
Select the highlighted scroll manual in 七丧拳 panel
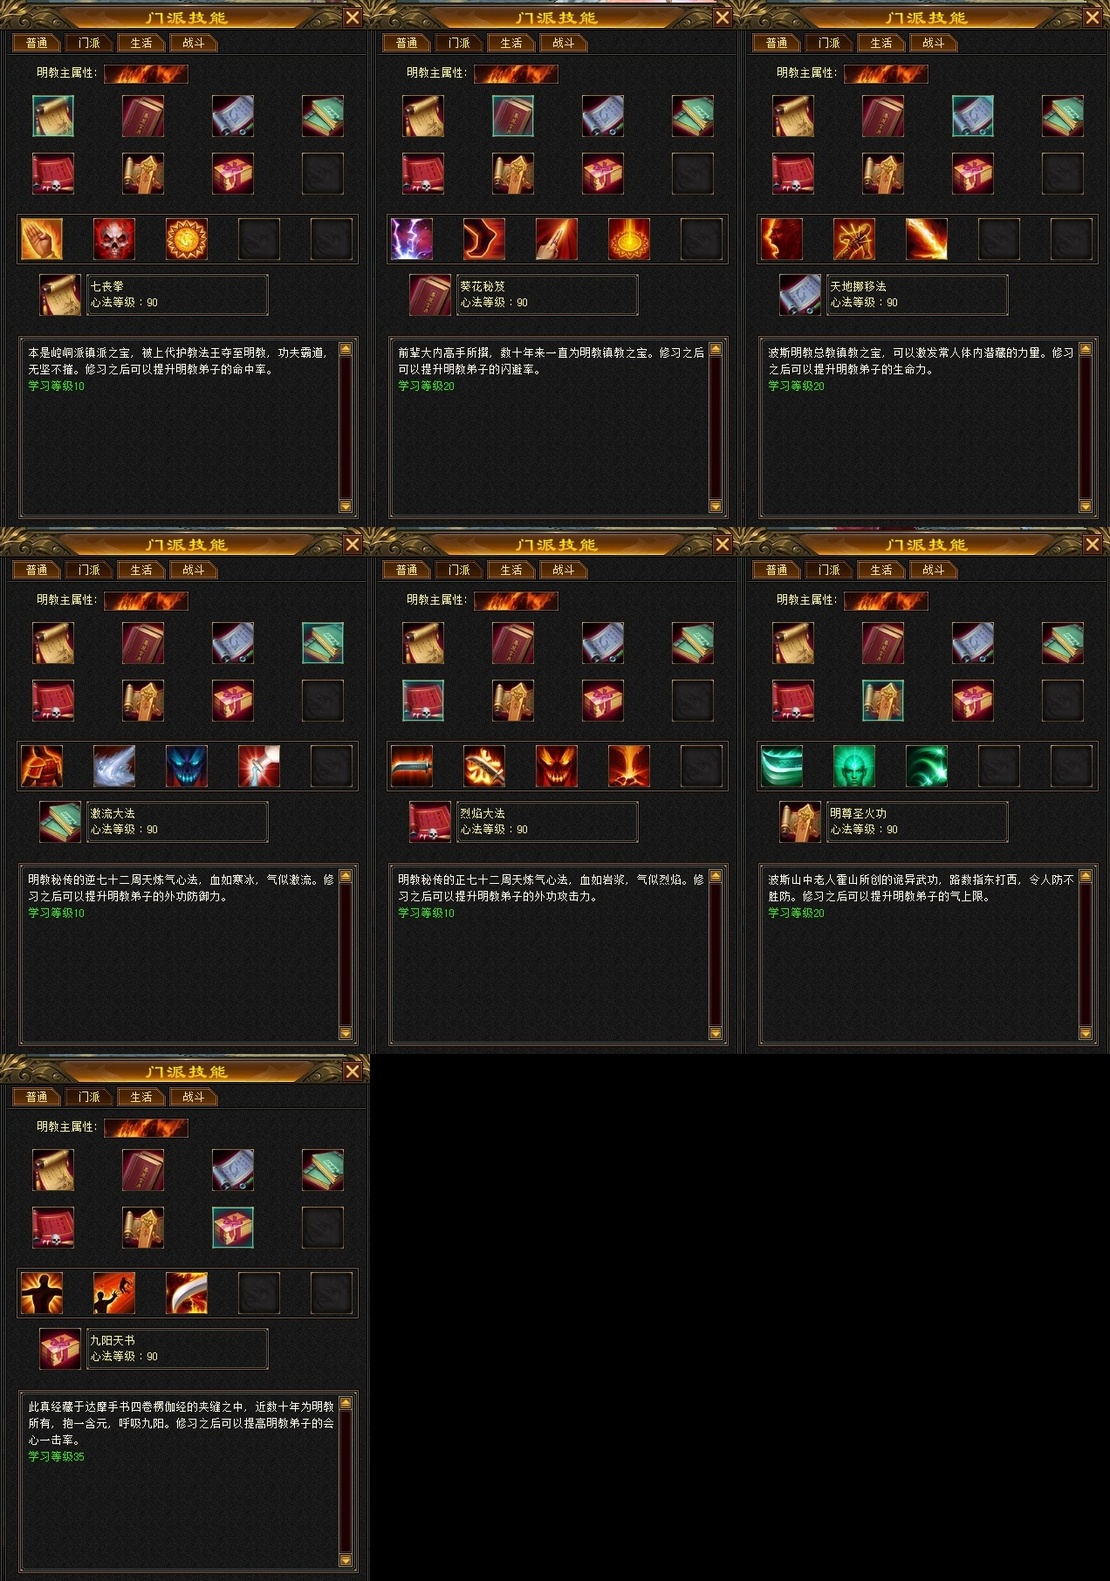pyautogui.click(x=53, y=116)
